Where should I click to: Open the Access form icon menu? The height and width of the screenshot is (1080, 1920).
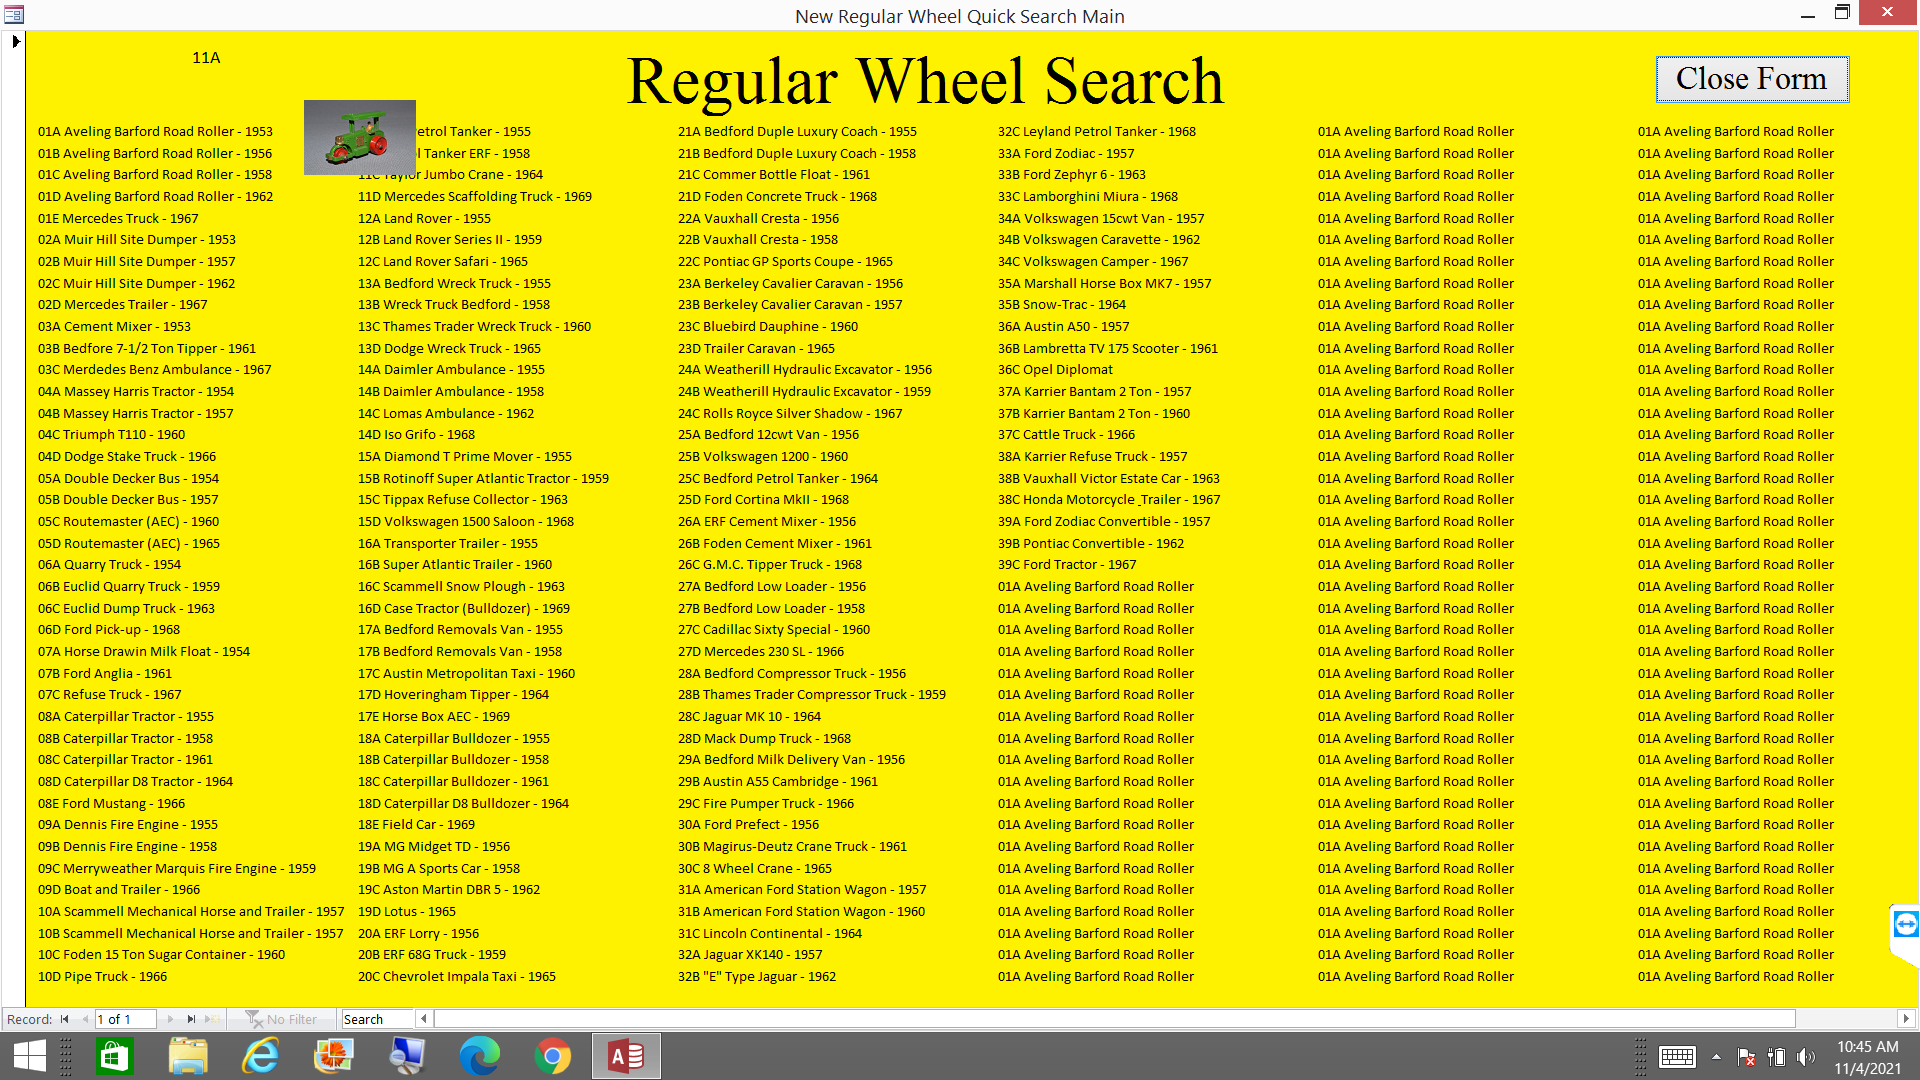(x=13, y=15)
